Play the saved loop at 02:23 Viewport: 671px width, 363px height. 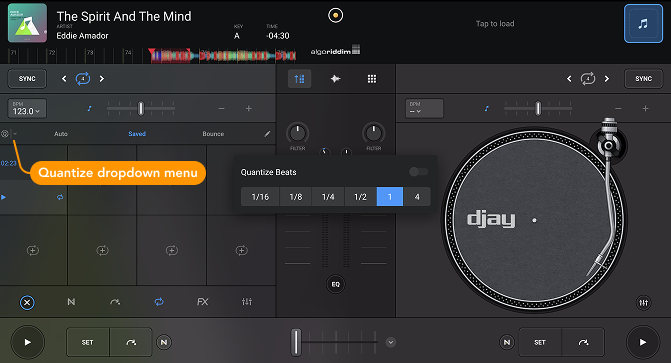(x=3, y=197)
